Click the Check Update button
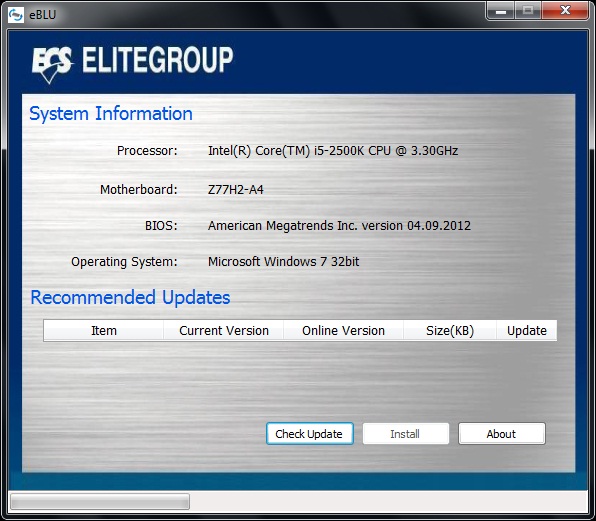596x521 pixels. tap(310, 434)
